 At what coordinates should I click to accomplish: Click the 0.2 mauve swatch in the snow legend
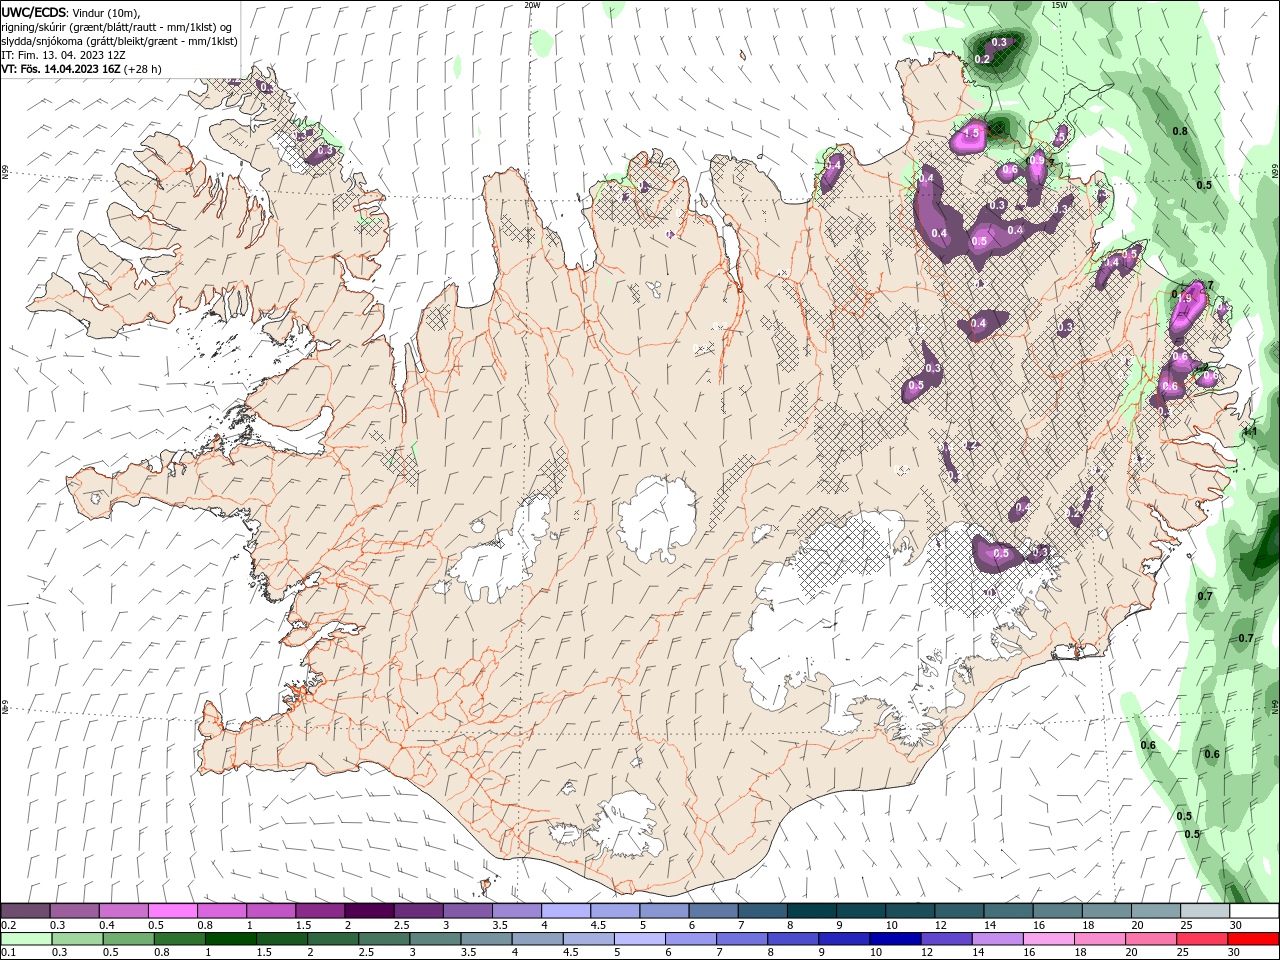click(25, 911)
